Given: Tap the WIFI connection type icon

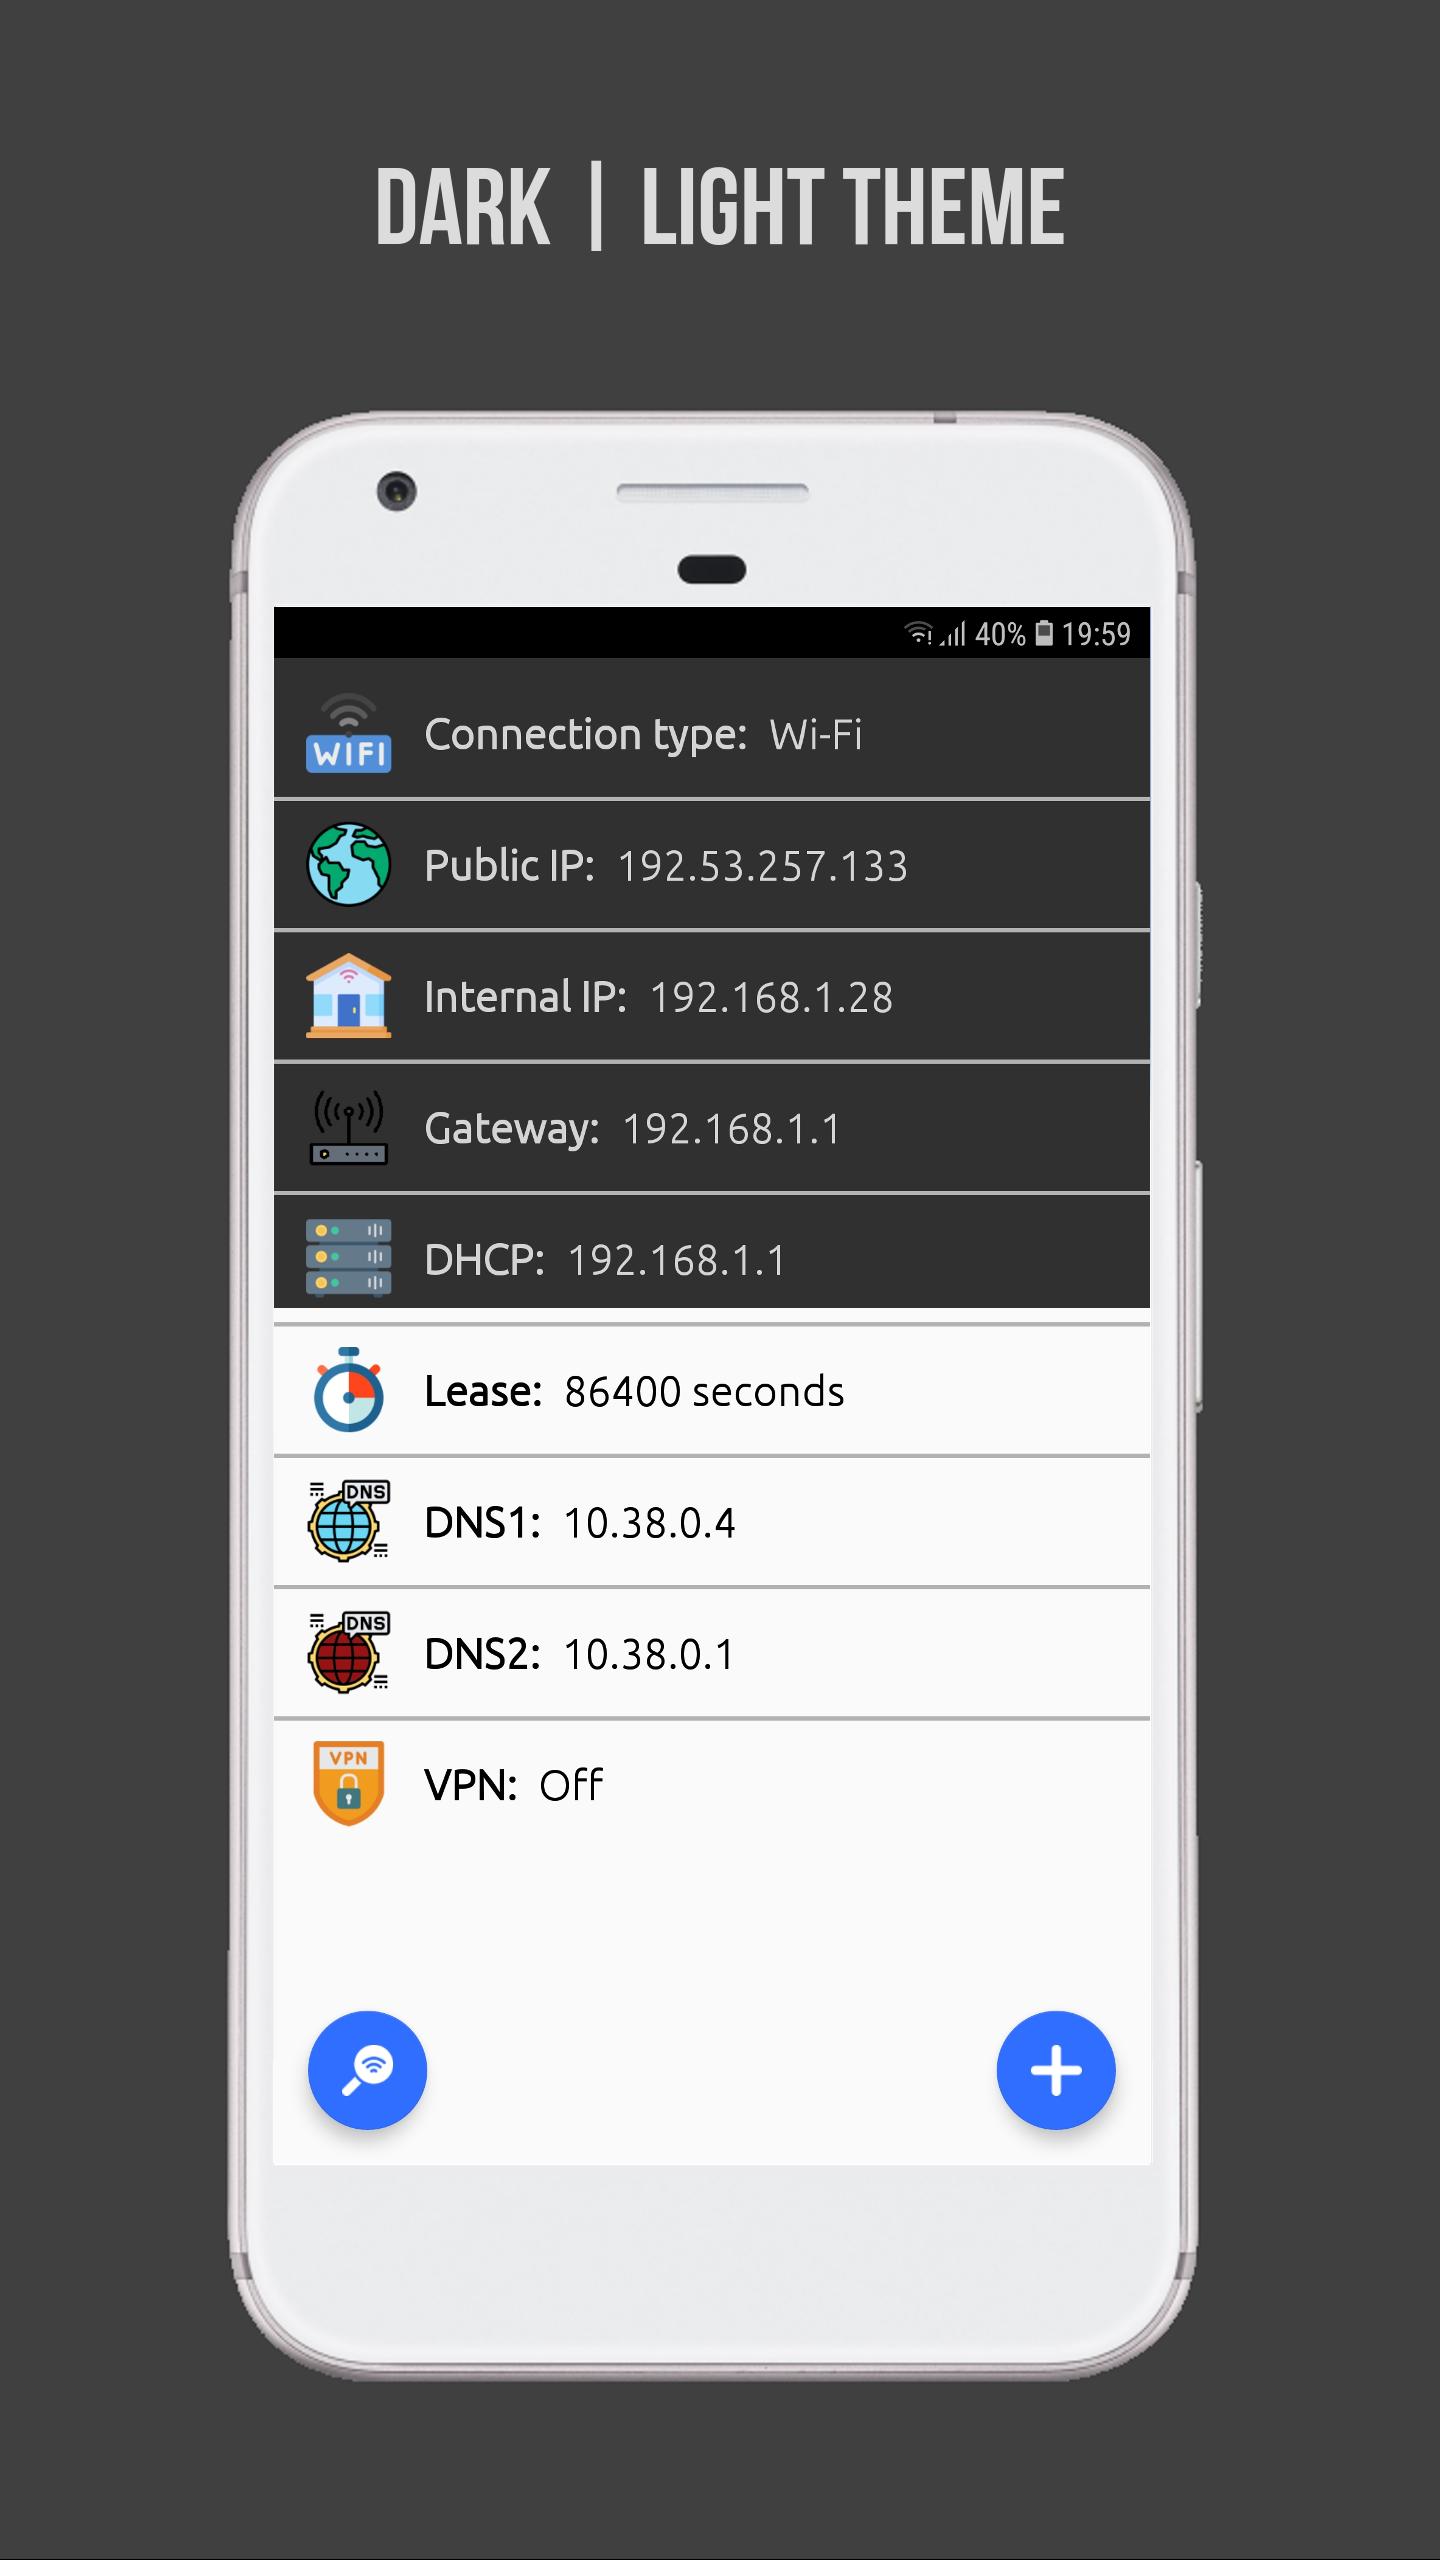Looking at the screenshot, I should point(348,733).
